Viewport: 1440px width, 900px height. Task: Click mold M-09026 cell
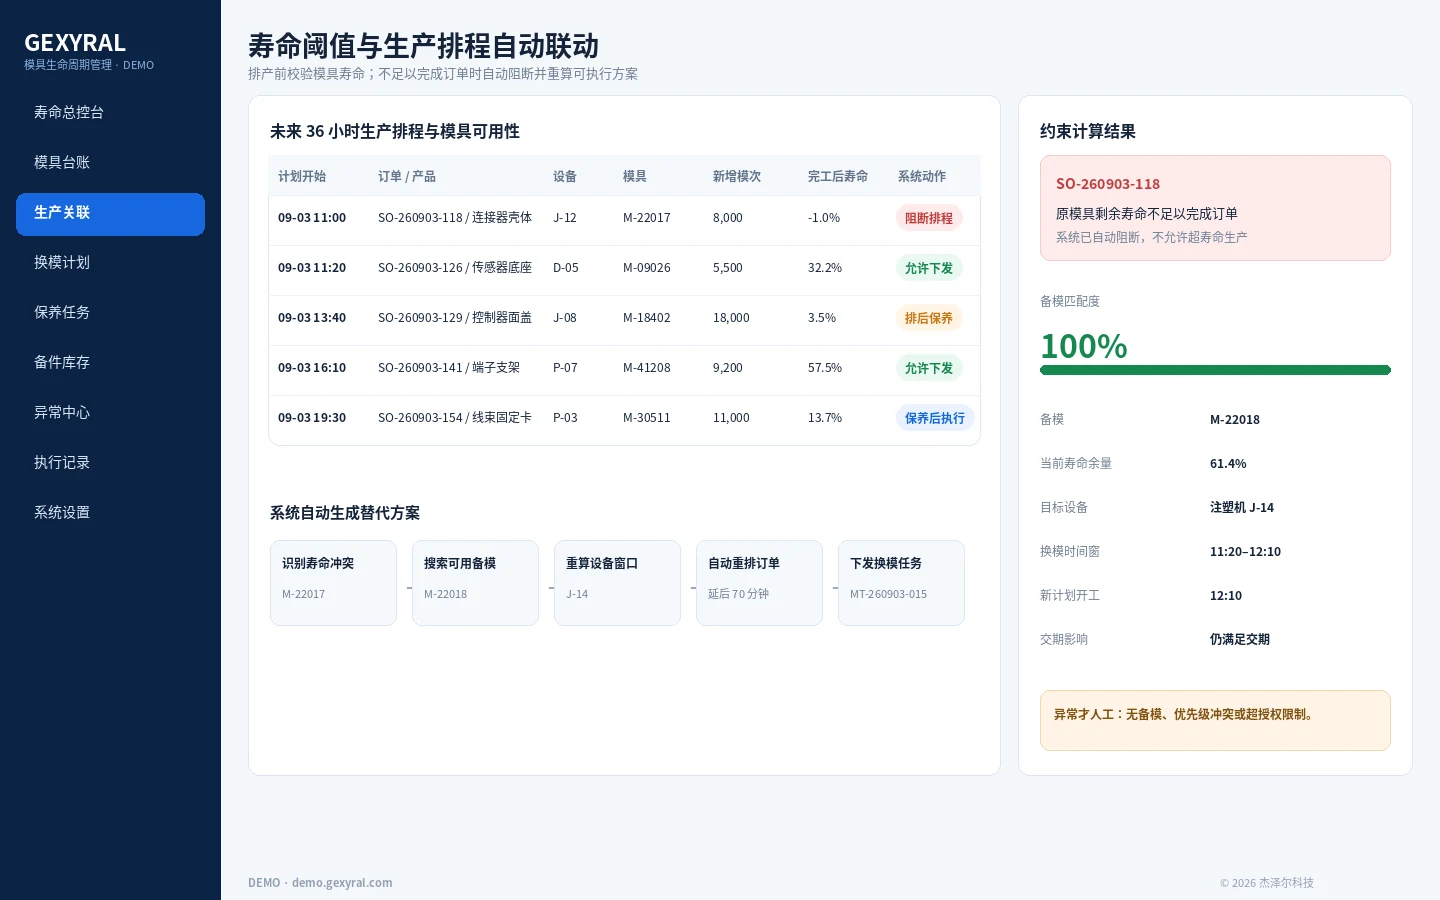pos(647,268)
